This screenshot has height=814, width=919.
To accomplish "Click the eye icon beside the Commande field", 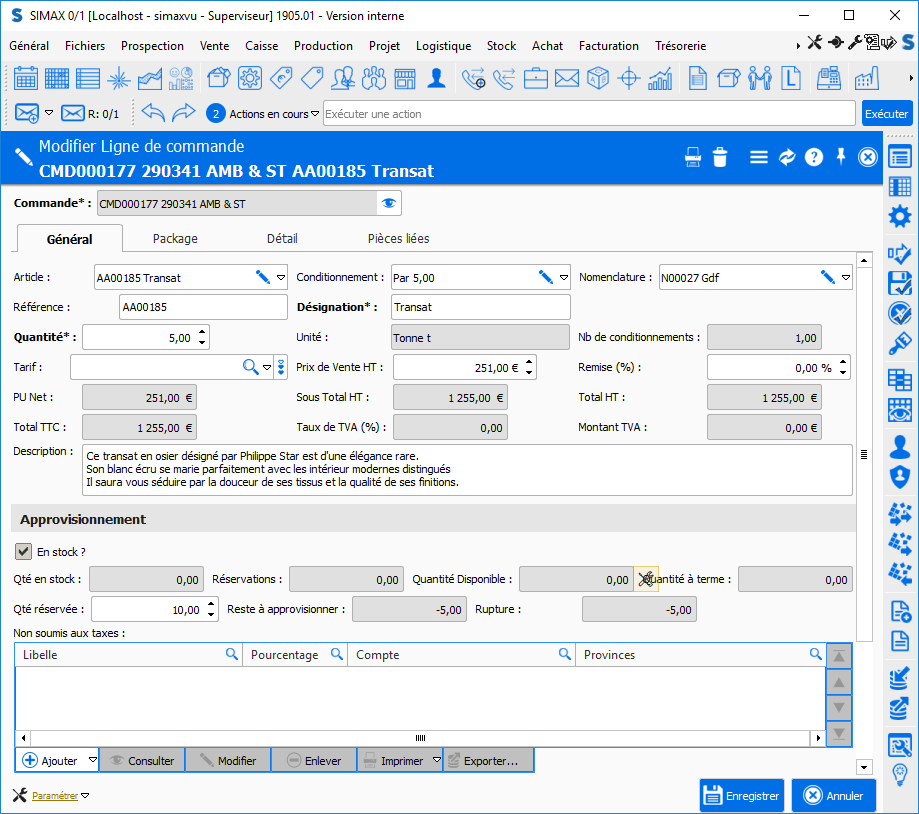I will click(x=388, y=204).
